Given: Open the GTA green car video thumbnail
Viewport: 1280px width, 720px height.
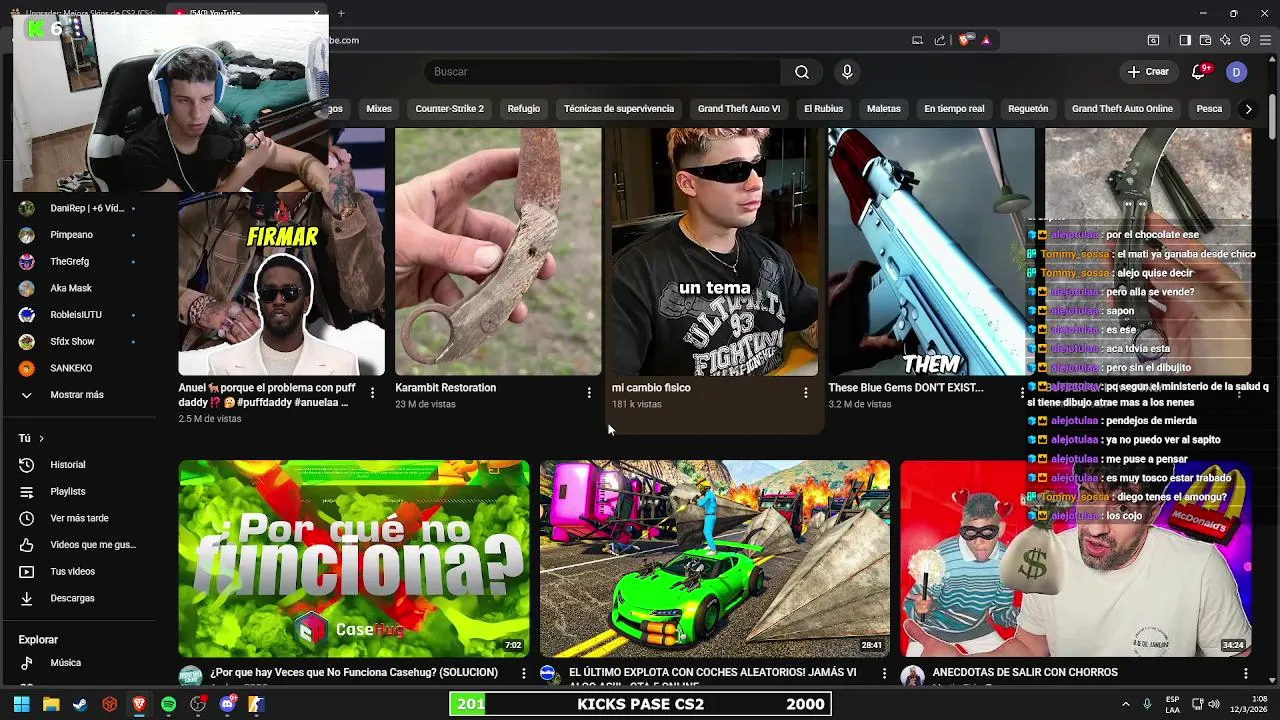Looking at the screenshot, I should [x=715, y=558].
